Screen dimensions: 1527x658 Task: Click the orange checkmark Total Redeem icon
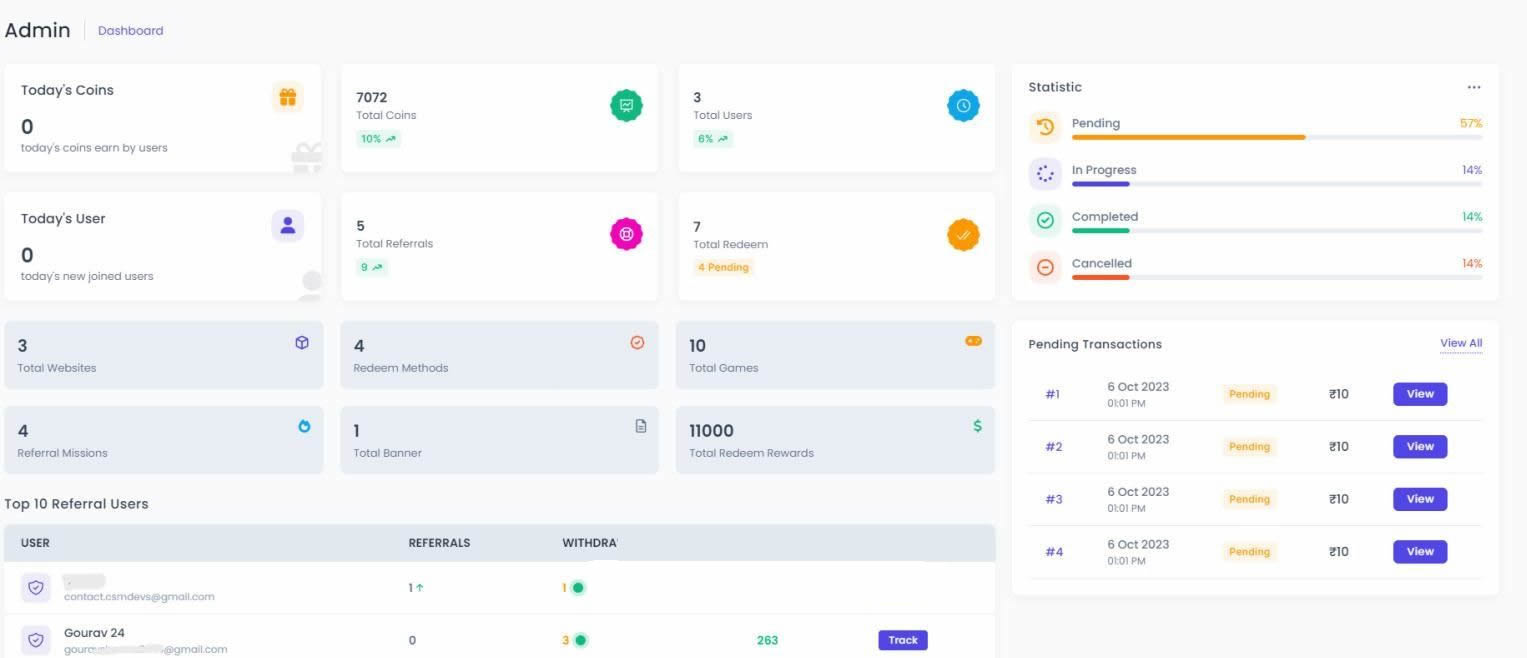963,234
